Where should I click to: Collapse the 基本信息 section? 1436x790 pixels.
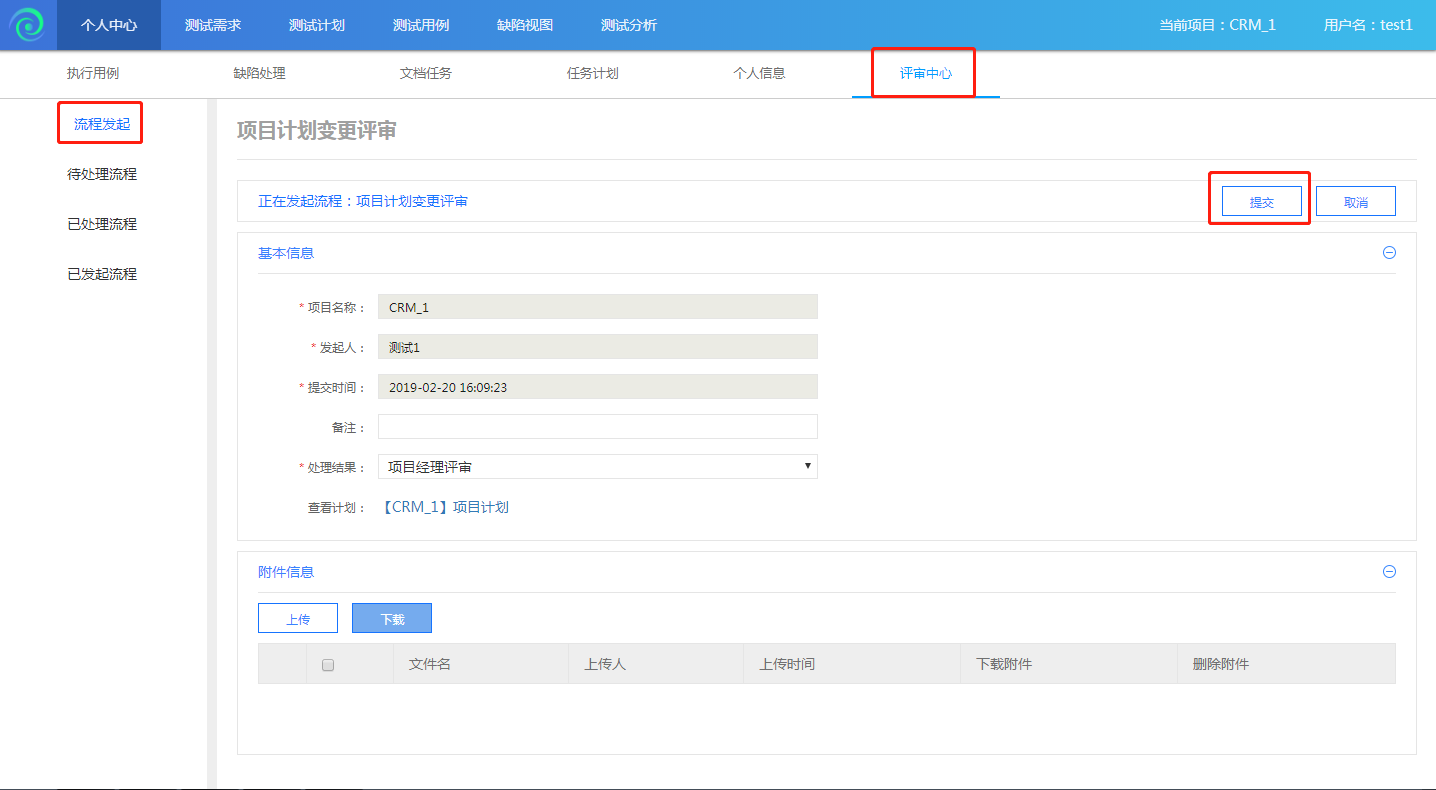point(1388,253)
